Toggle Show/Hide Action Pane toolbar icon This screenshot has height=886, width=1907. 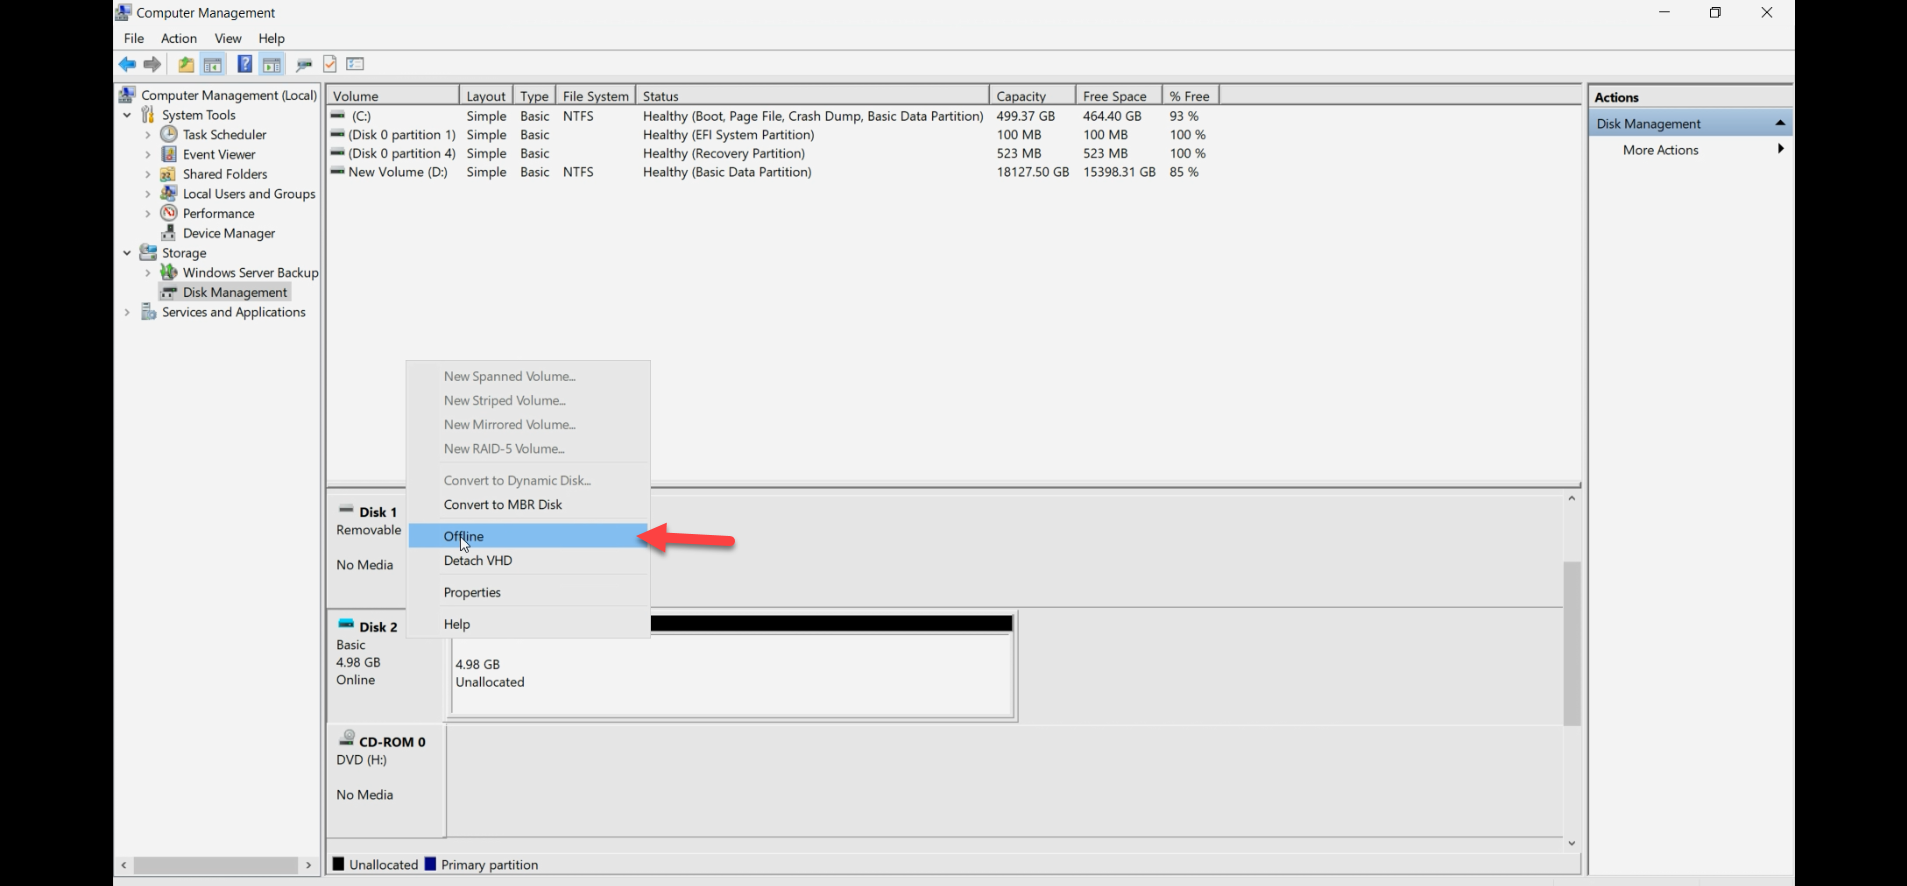(272, 64)
